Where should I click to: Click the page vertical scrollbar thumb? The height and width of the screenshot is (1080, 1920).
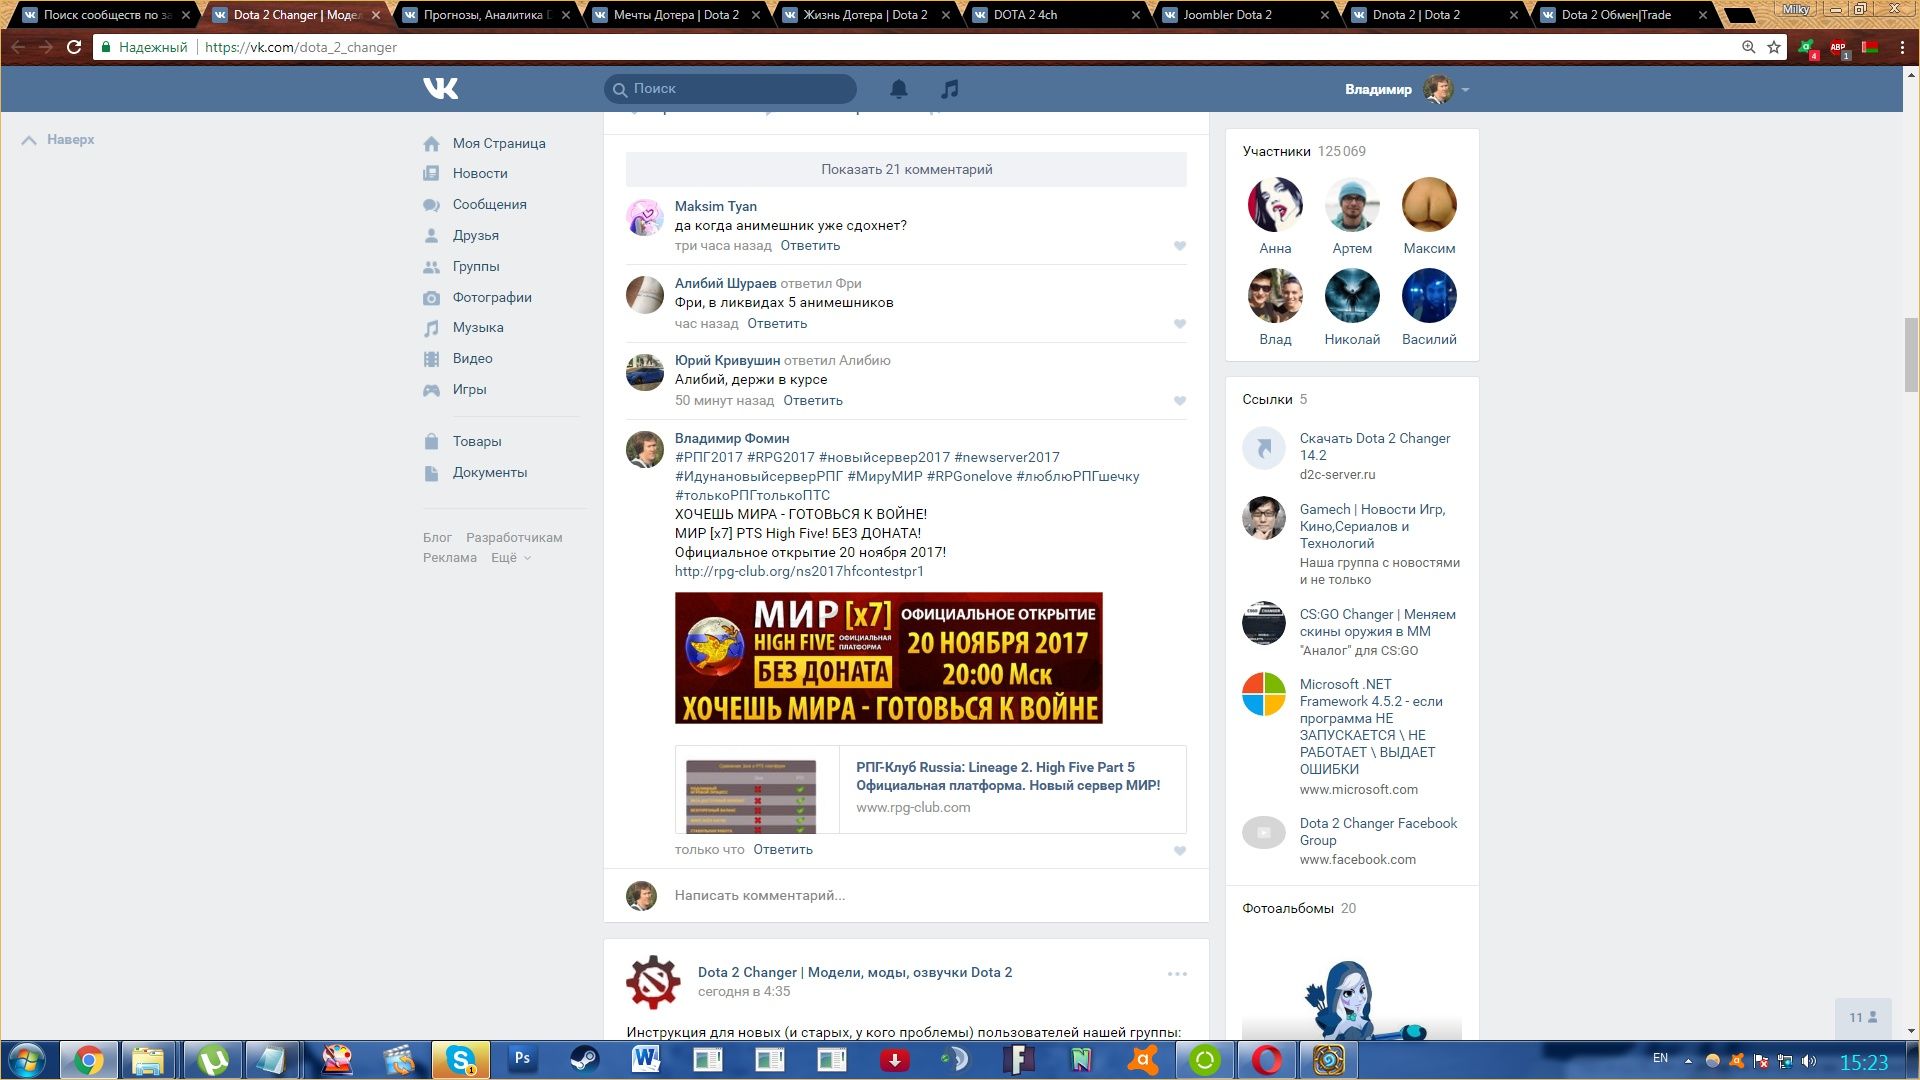(x=1911, y=355)
